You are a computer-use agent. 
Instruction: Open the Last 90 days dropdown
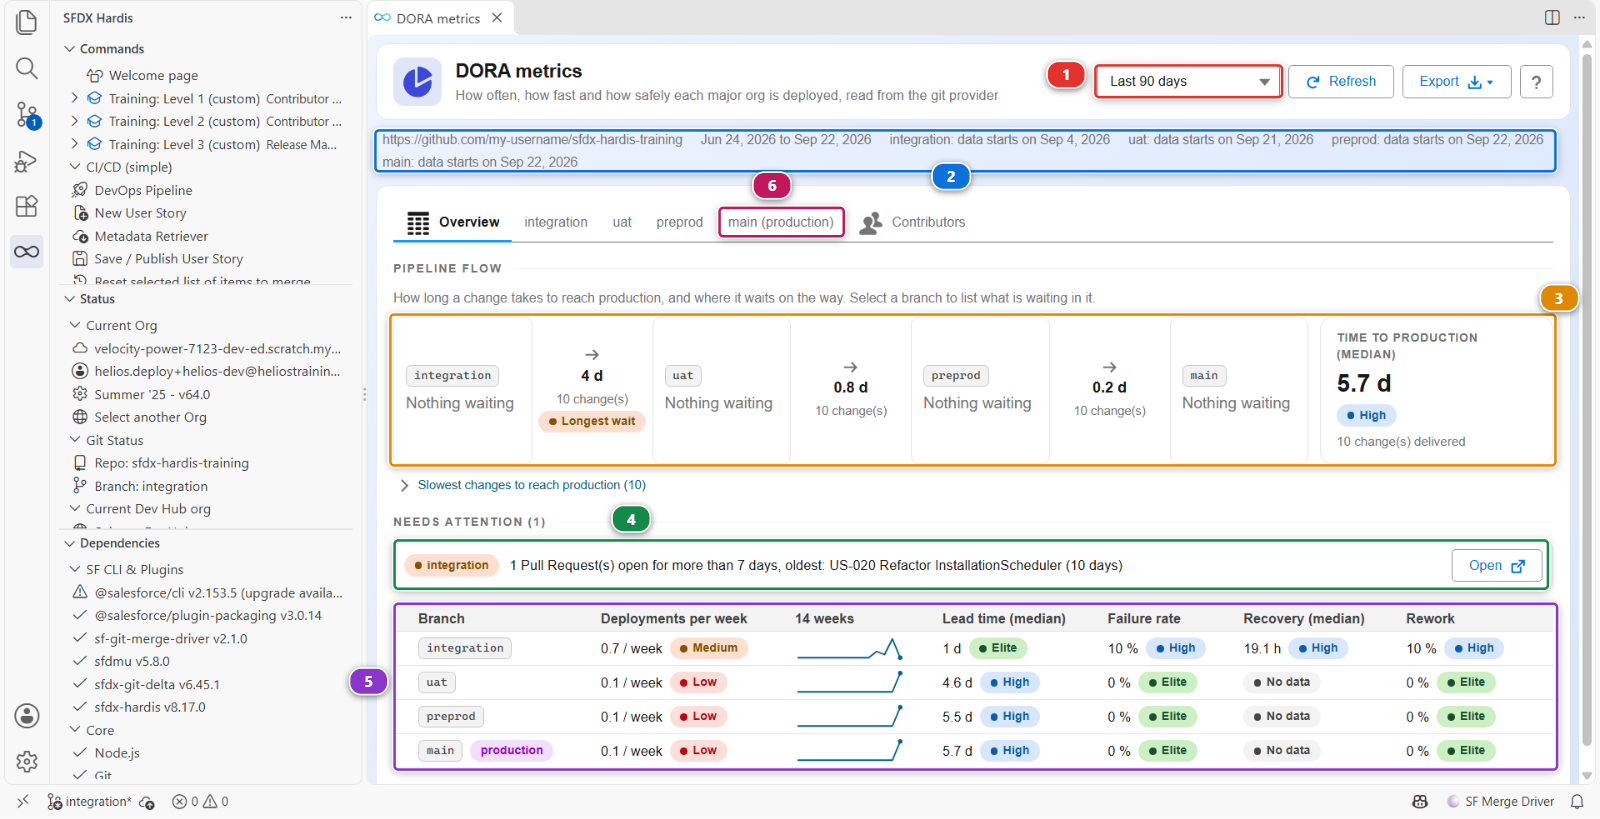point(1188,82)
